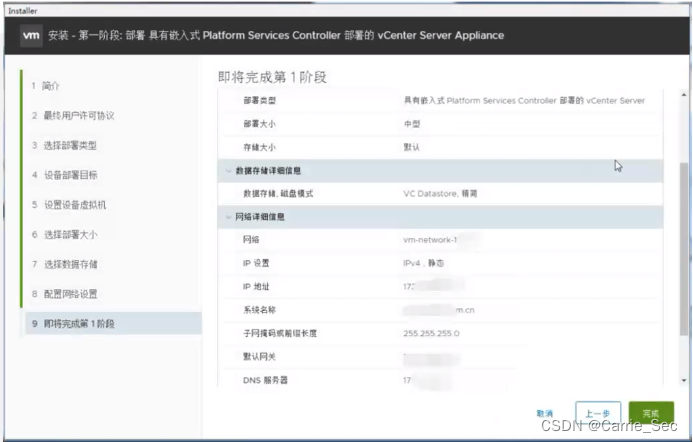Click the 子网掩码或前缀长度 label

280,333
